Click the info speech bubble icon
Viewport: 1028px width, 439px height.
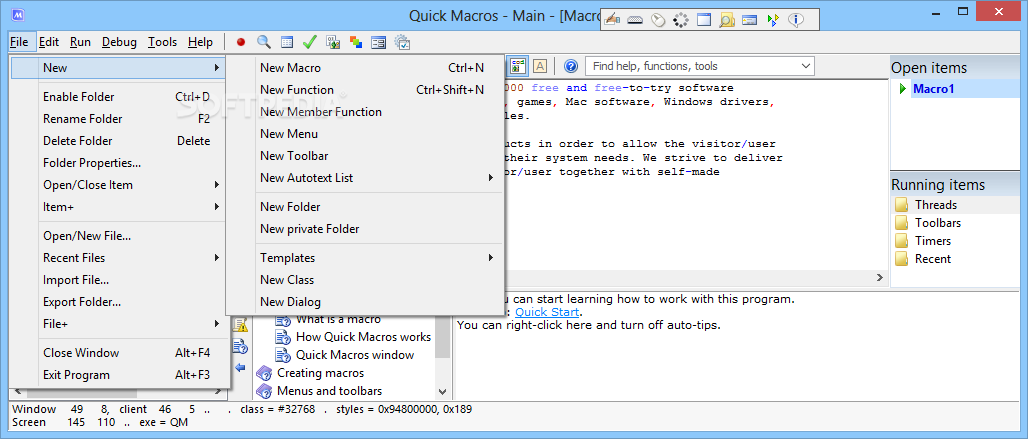tap(795, 20)
